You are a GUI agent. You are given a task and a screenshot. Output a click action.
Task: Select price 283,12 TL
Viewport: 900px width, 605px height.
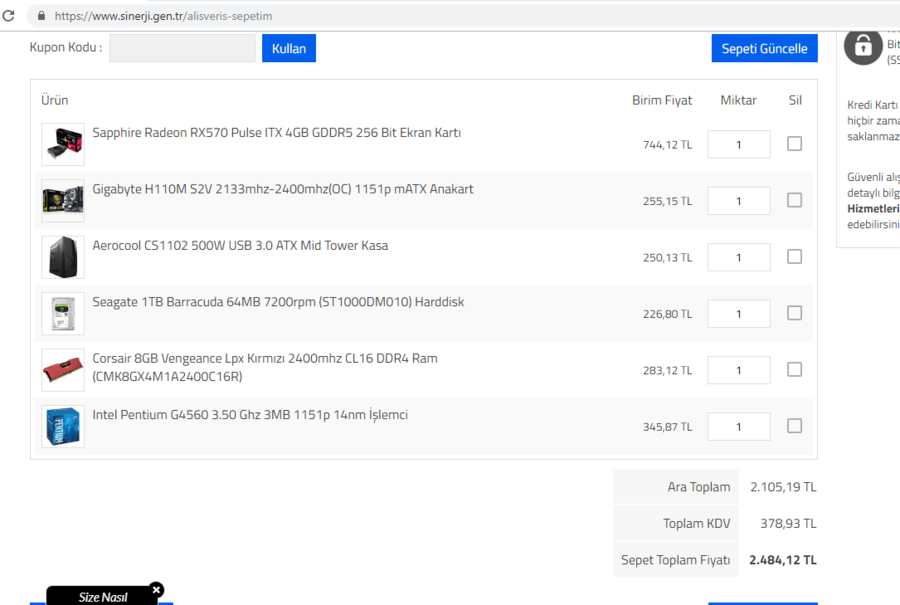click(668, 371)
